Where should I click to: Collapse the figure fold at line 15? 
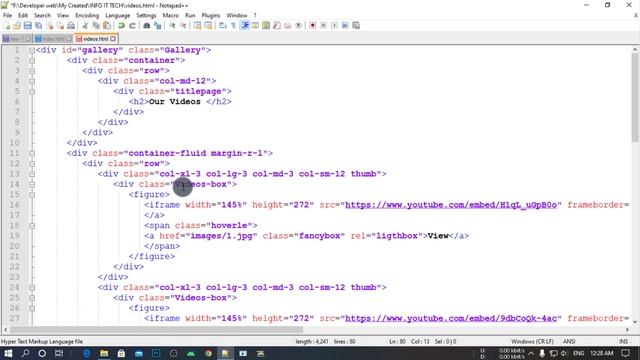coord(32,195)
